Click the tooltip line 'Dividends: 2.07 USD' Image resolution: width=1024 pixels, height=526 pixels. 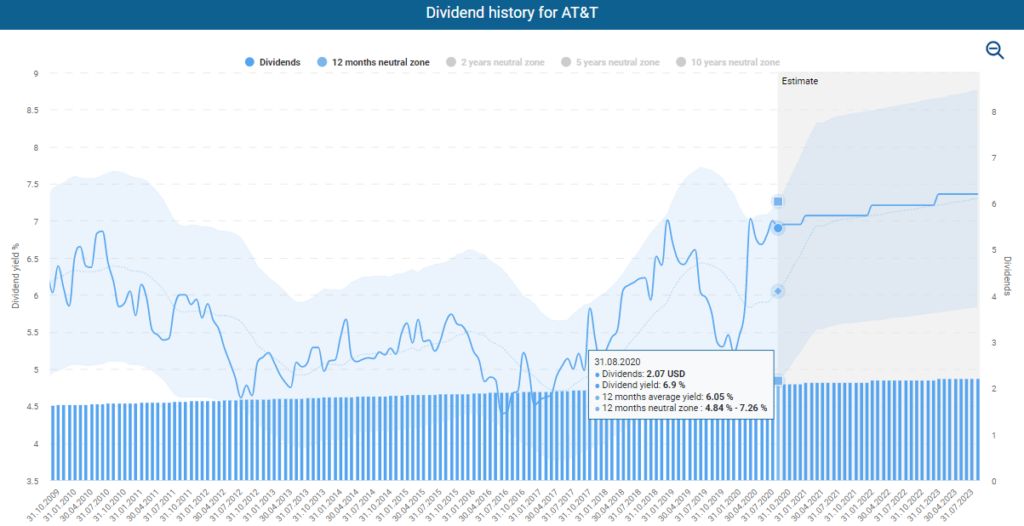(640, 374)
